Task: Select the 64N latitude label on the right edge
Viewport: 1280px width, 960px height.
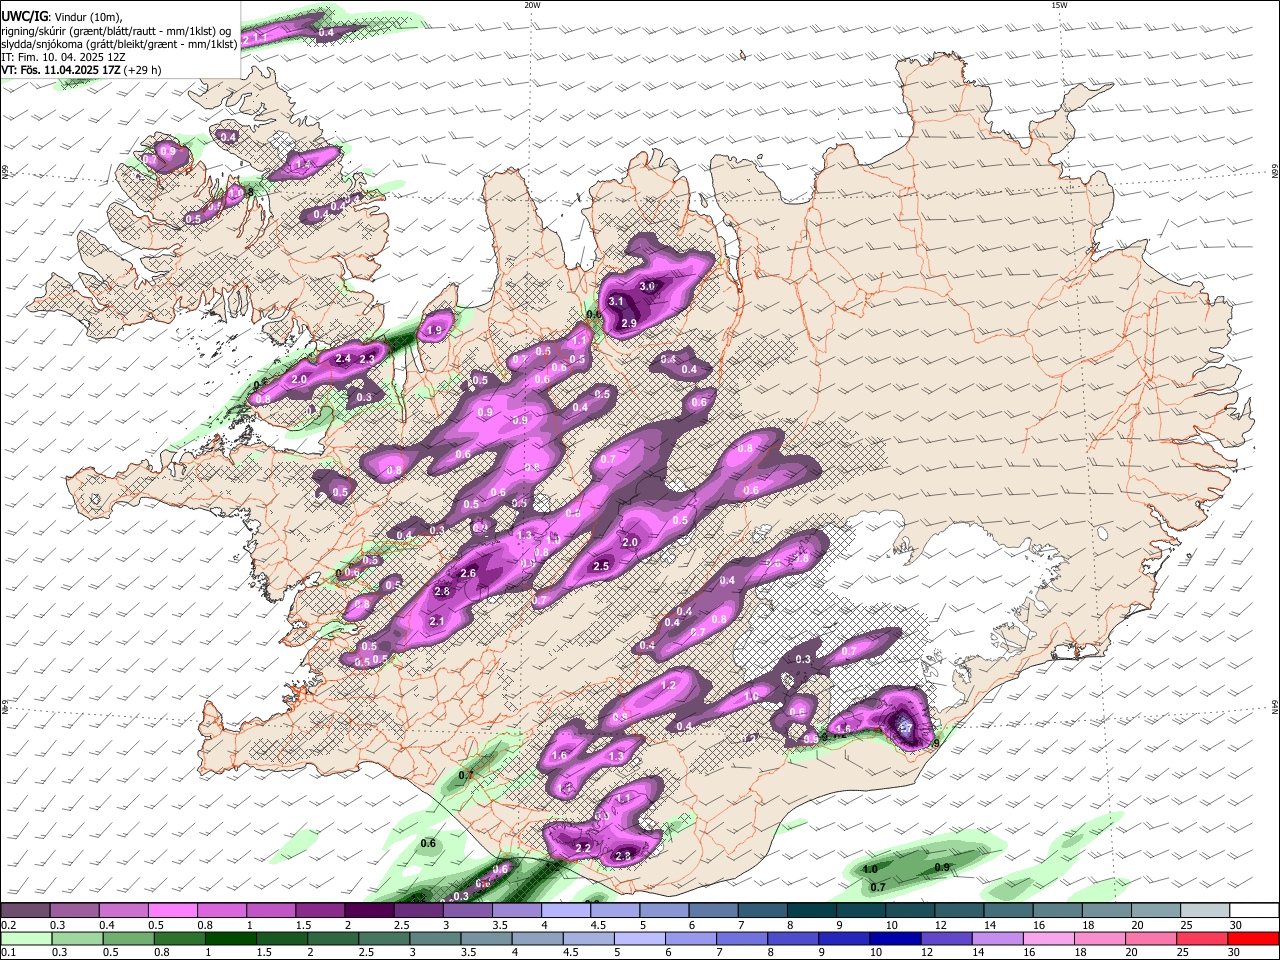Action: (x=1275, y=706)
